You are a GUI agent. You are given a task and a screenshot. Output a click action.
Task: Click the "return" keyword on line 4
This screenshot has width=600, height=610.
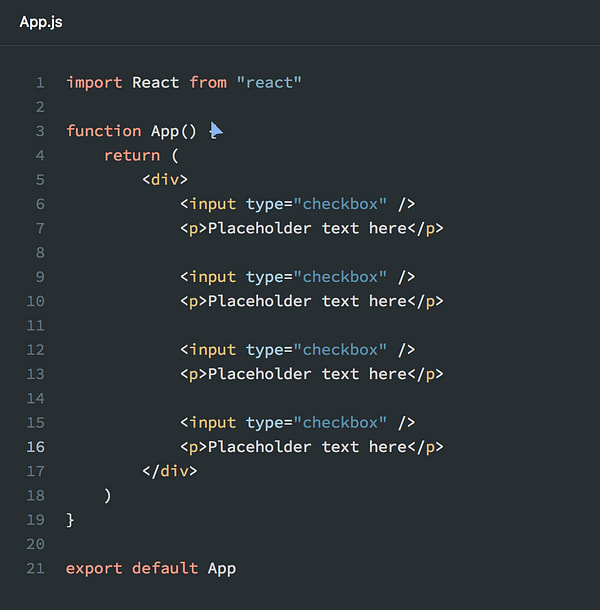coord(132,155)
